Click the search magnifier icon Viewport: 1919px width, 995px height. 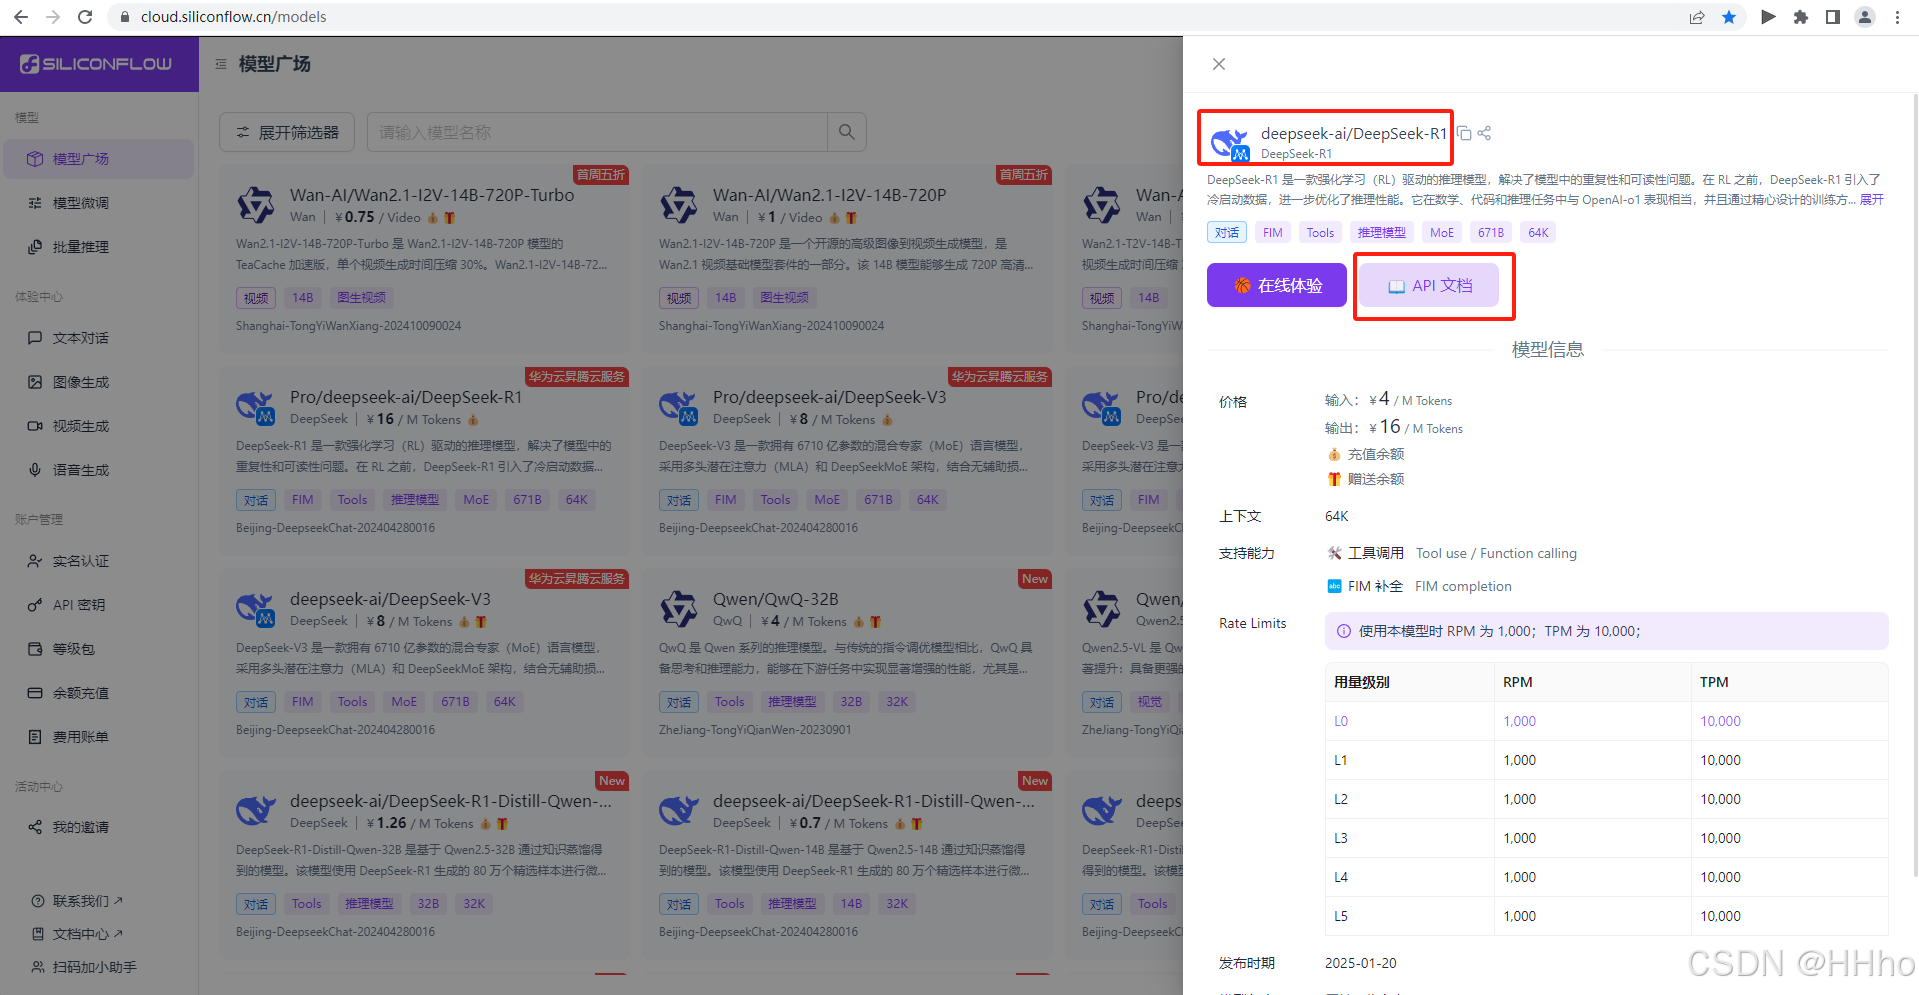[x=846, y=131]
